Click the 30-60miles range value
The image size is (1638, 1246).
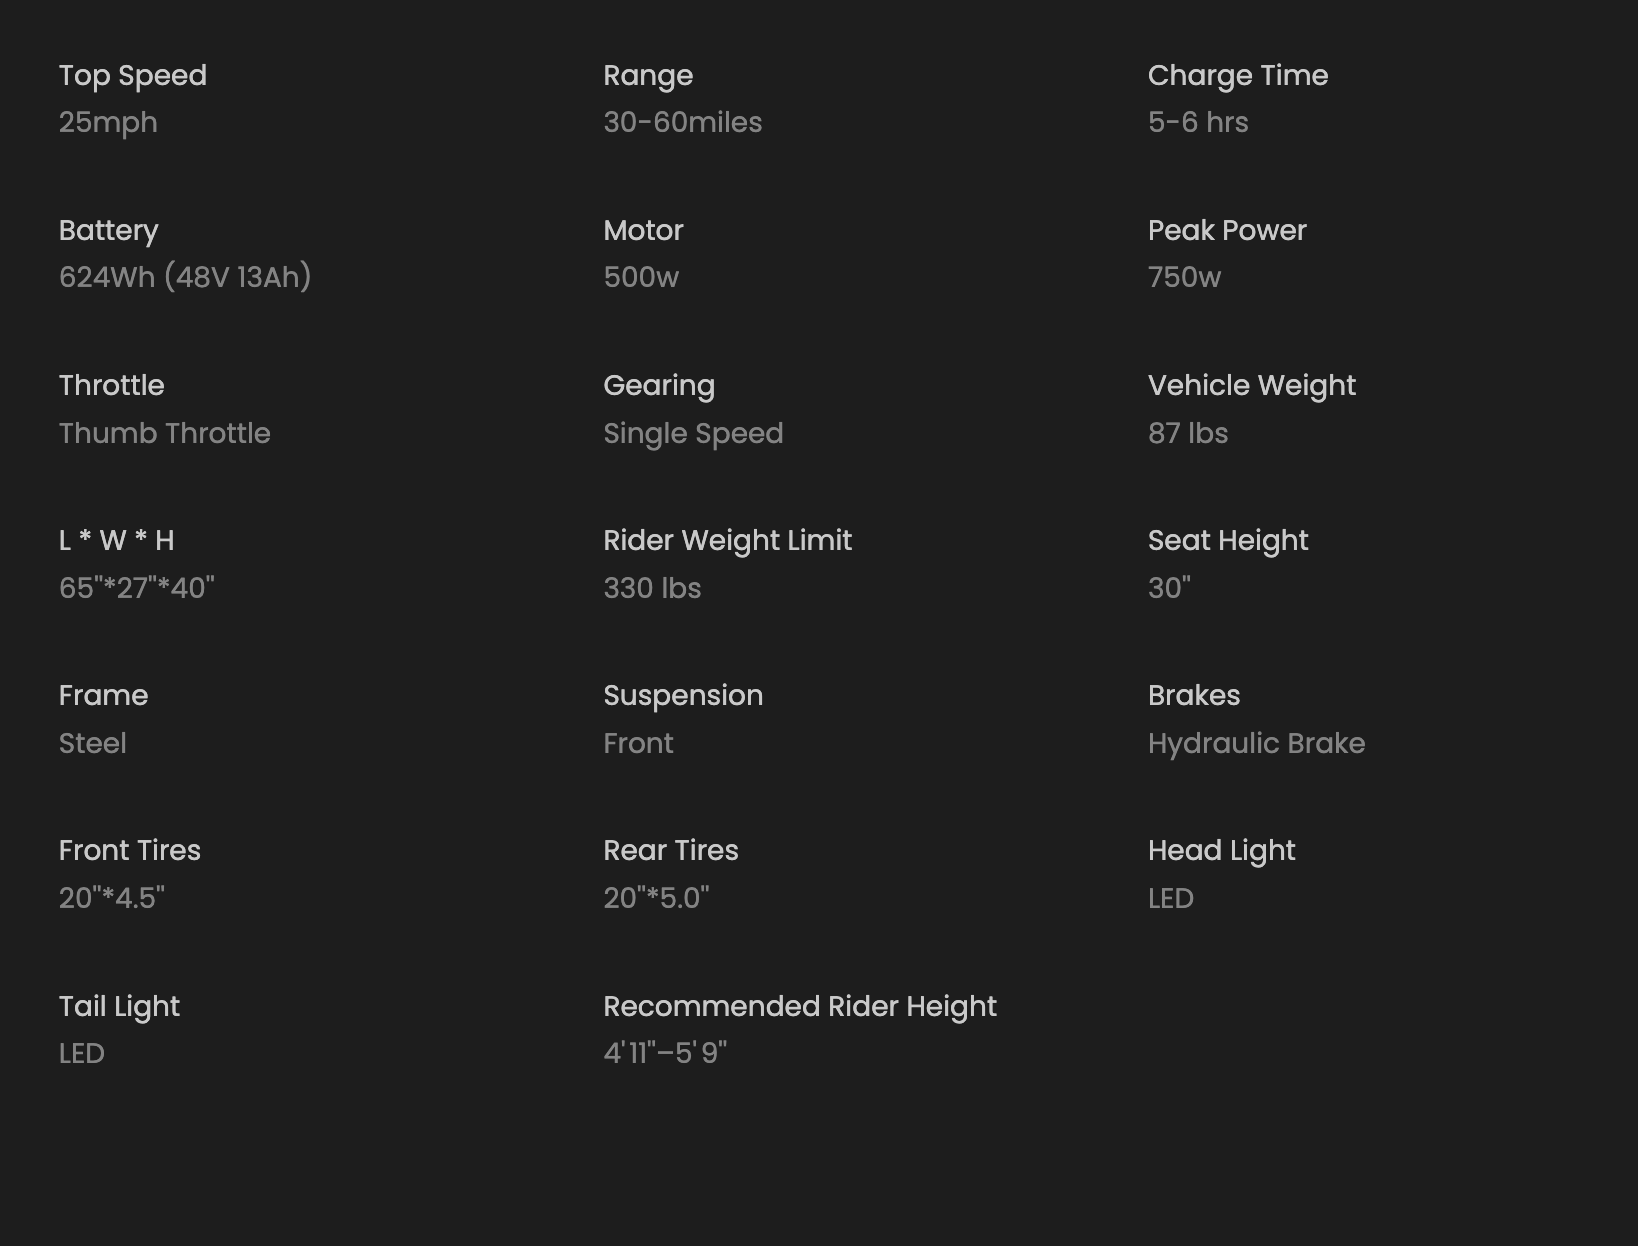(x=683, y=122)
